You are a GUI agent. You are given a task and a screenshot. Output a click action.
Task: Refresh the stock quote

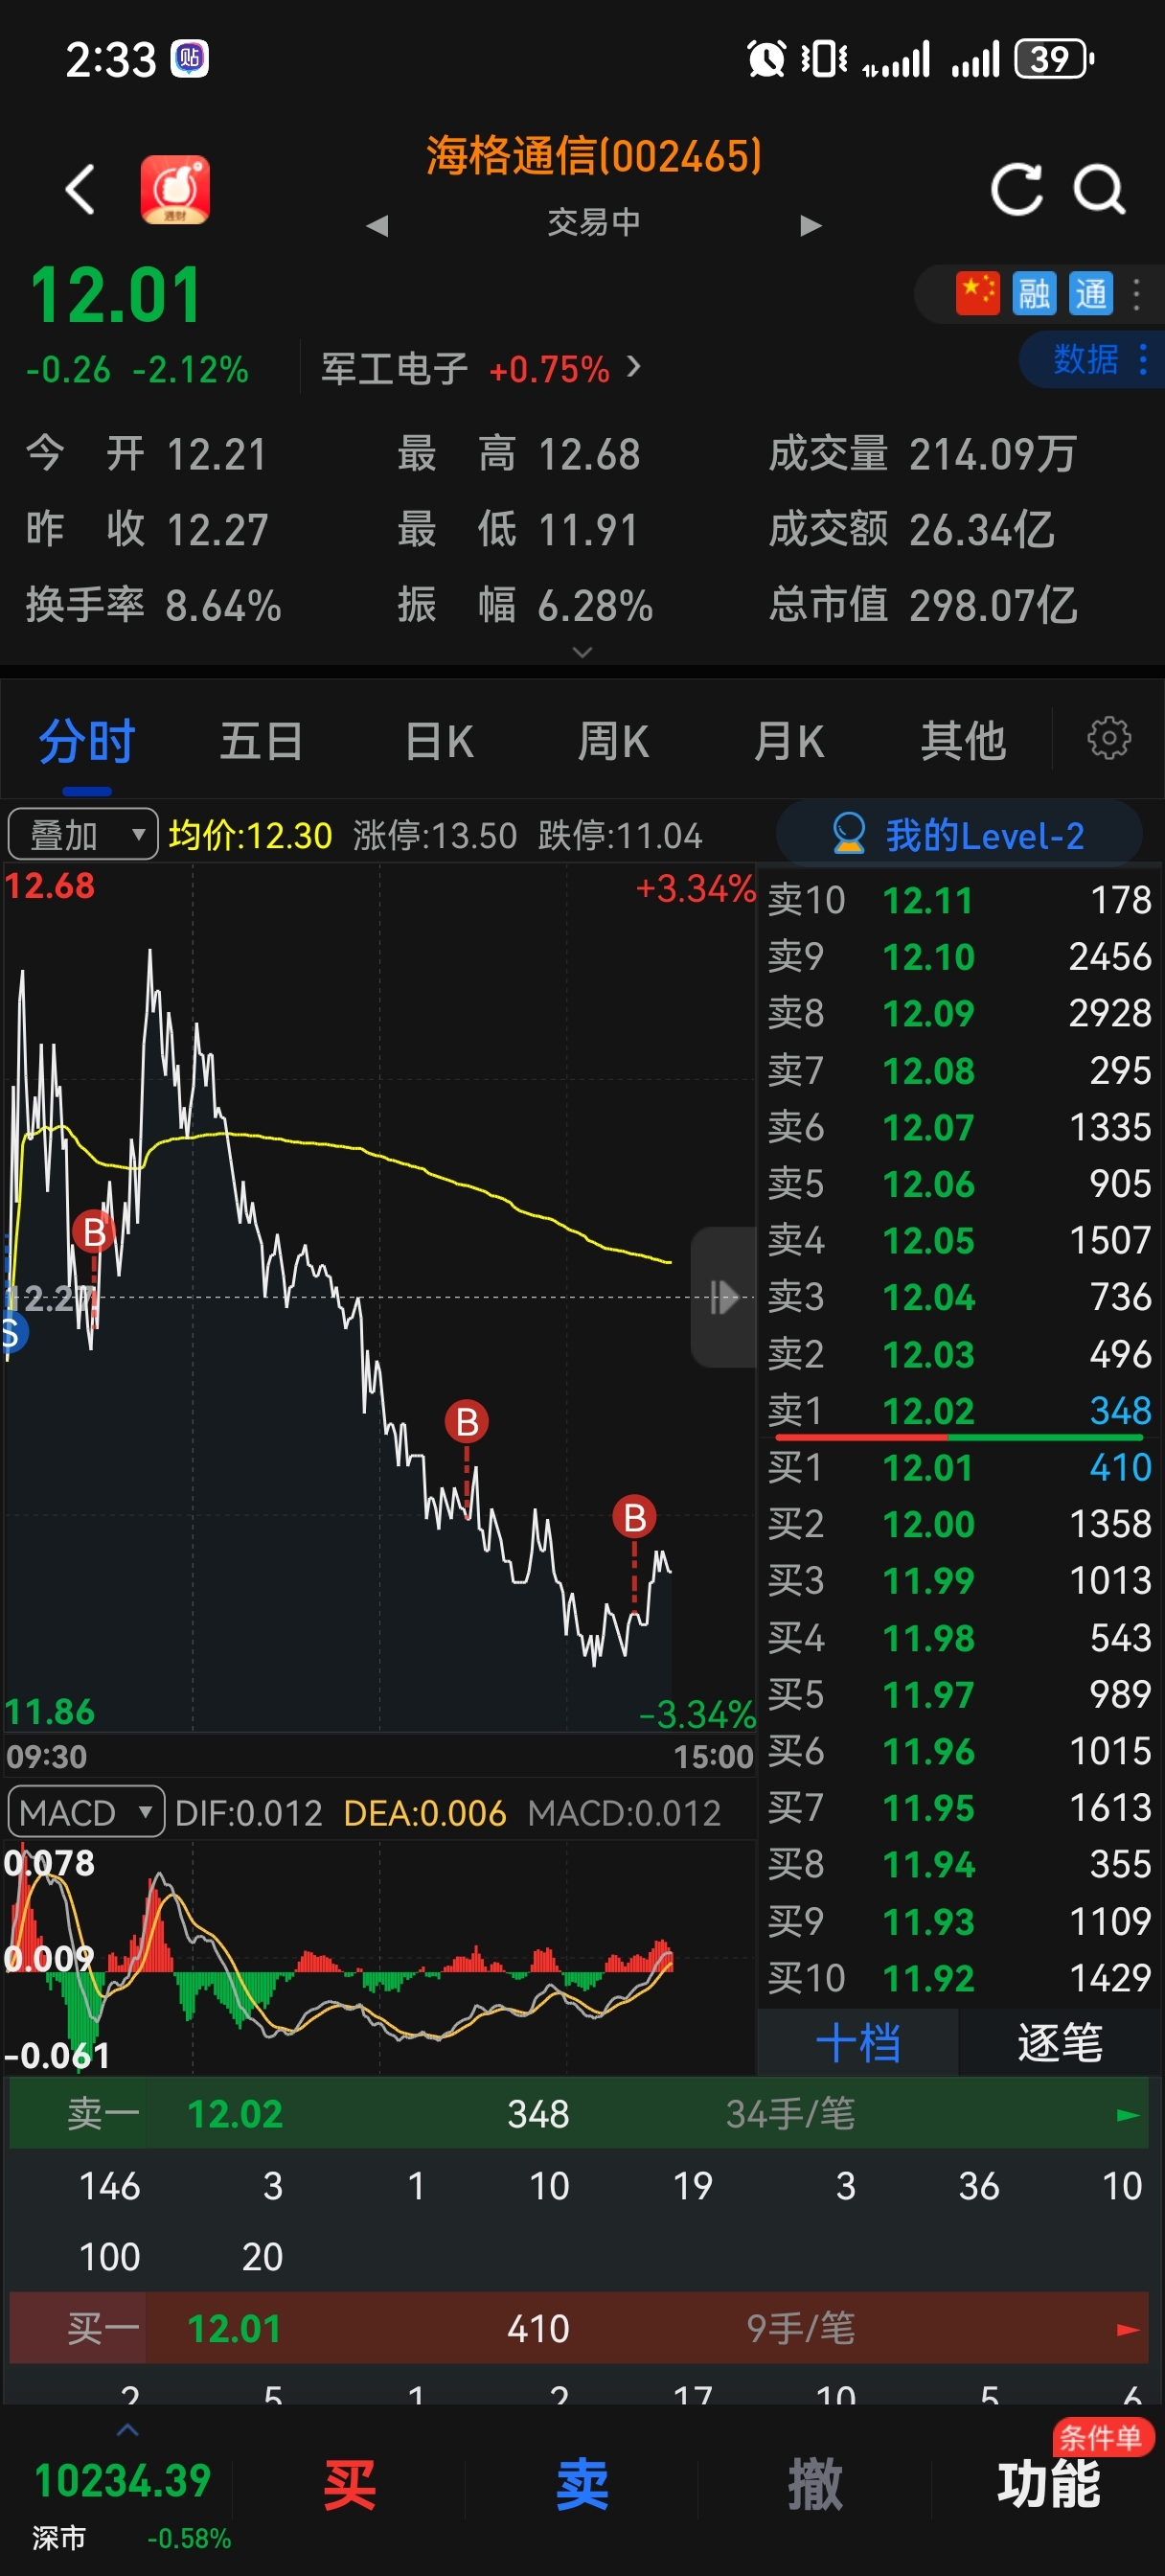[1016, 189]
